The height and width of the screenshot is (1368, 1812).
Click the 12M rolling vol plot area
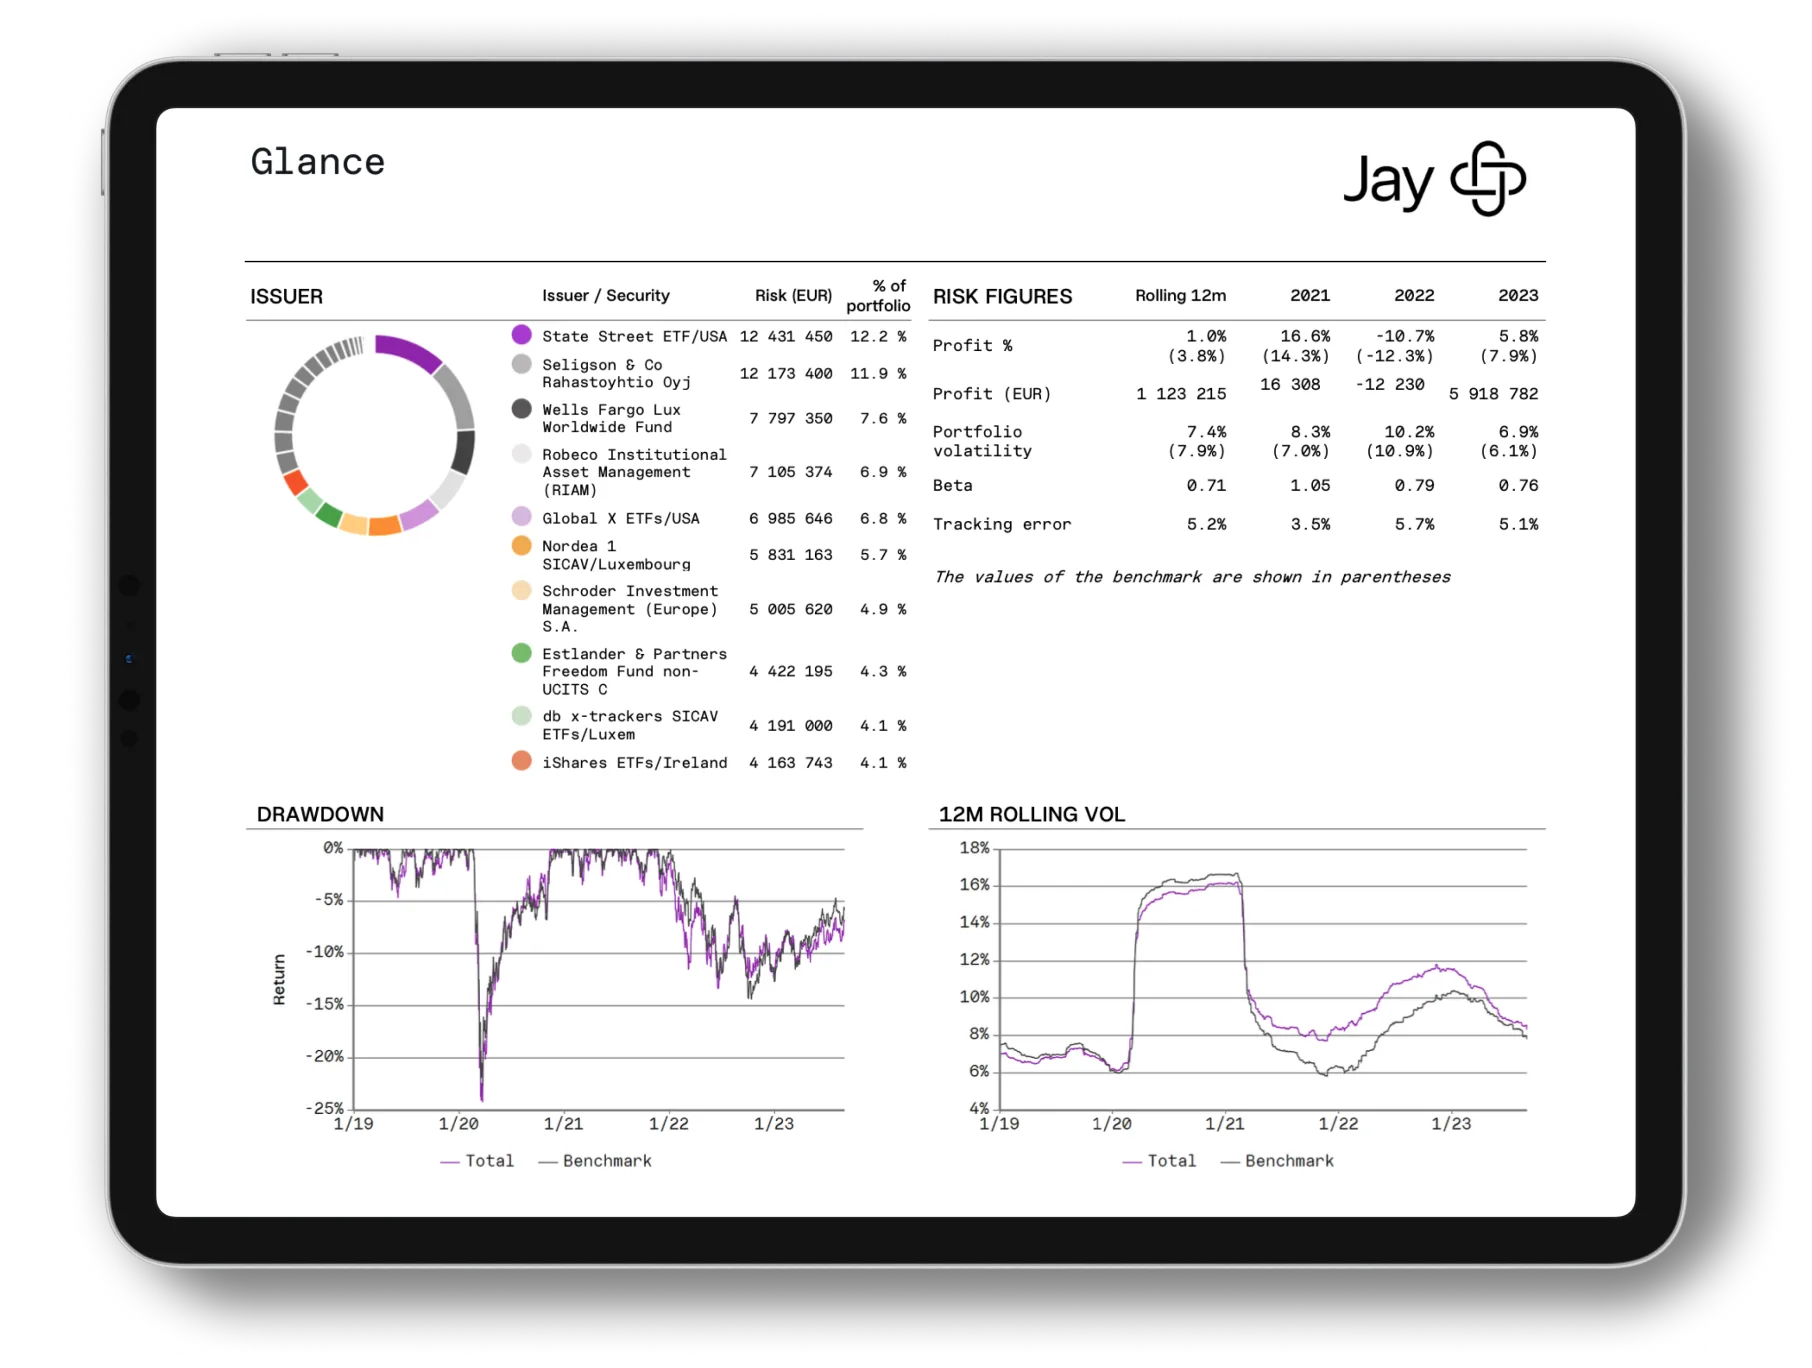(x=1263, y=979)
